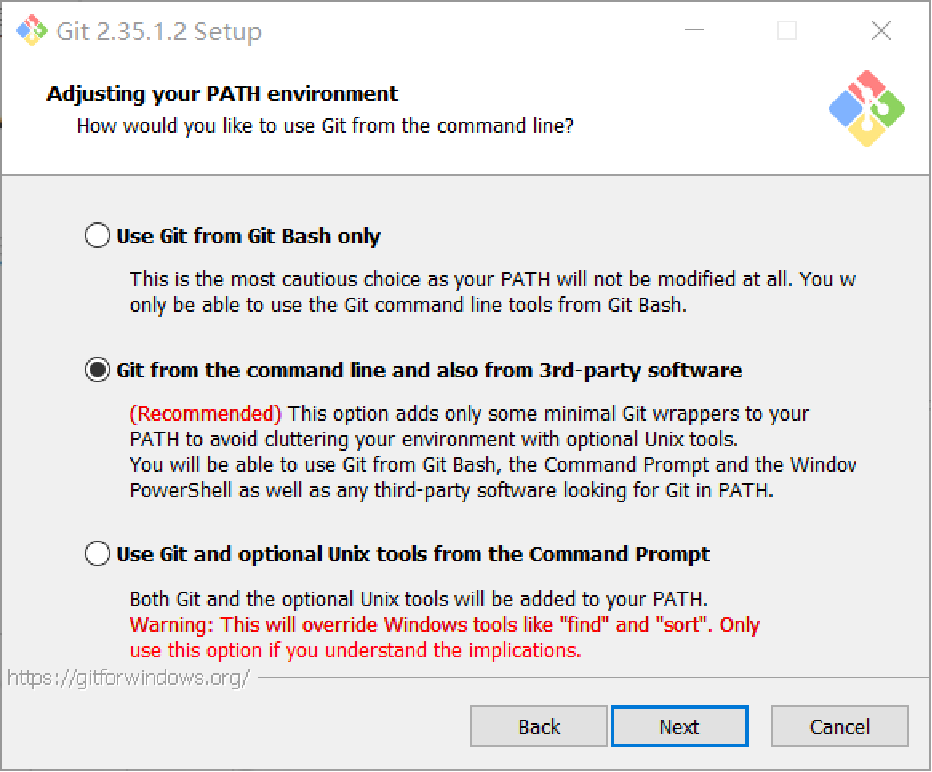
Task: Click the "How would you like to use Git" subheading
Action: point(325,127)
